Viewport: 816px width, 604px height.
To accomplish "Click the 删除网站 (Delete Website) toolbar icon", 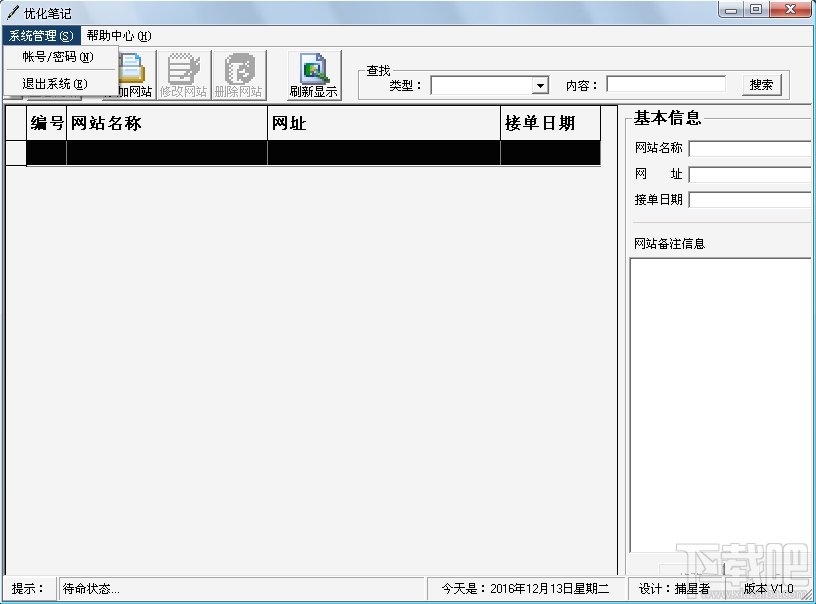I will point(240,73).
